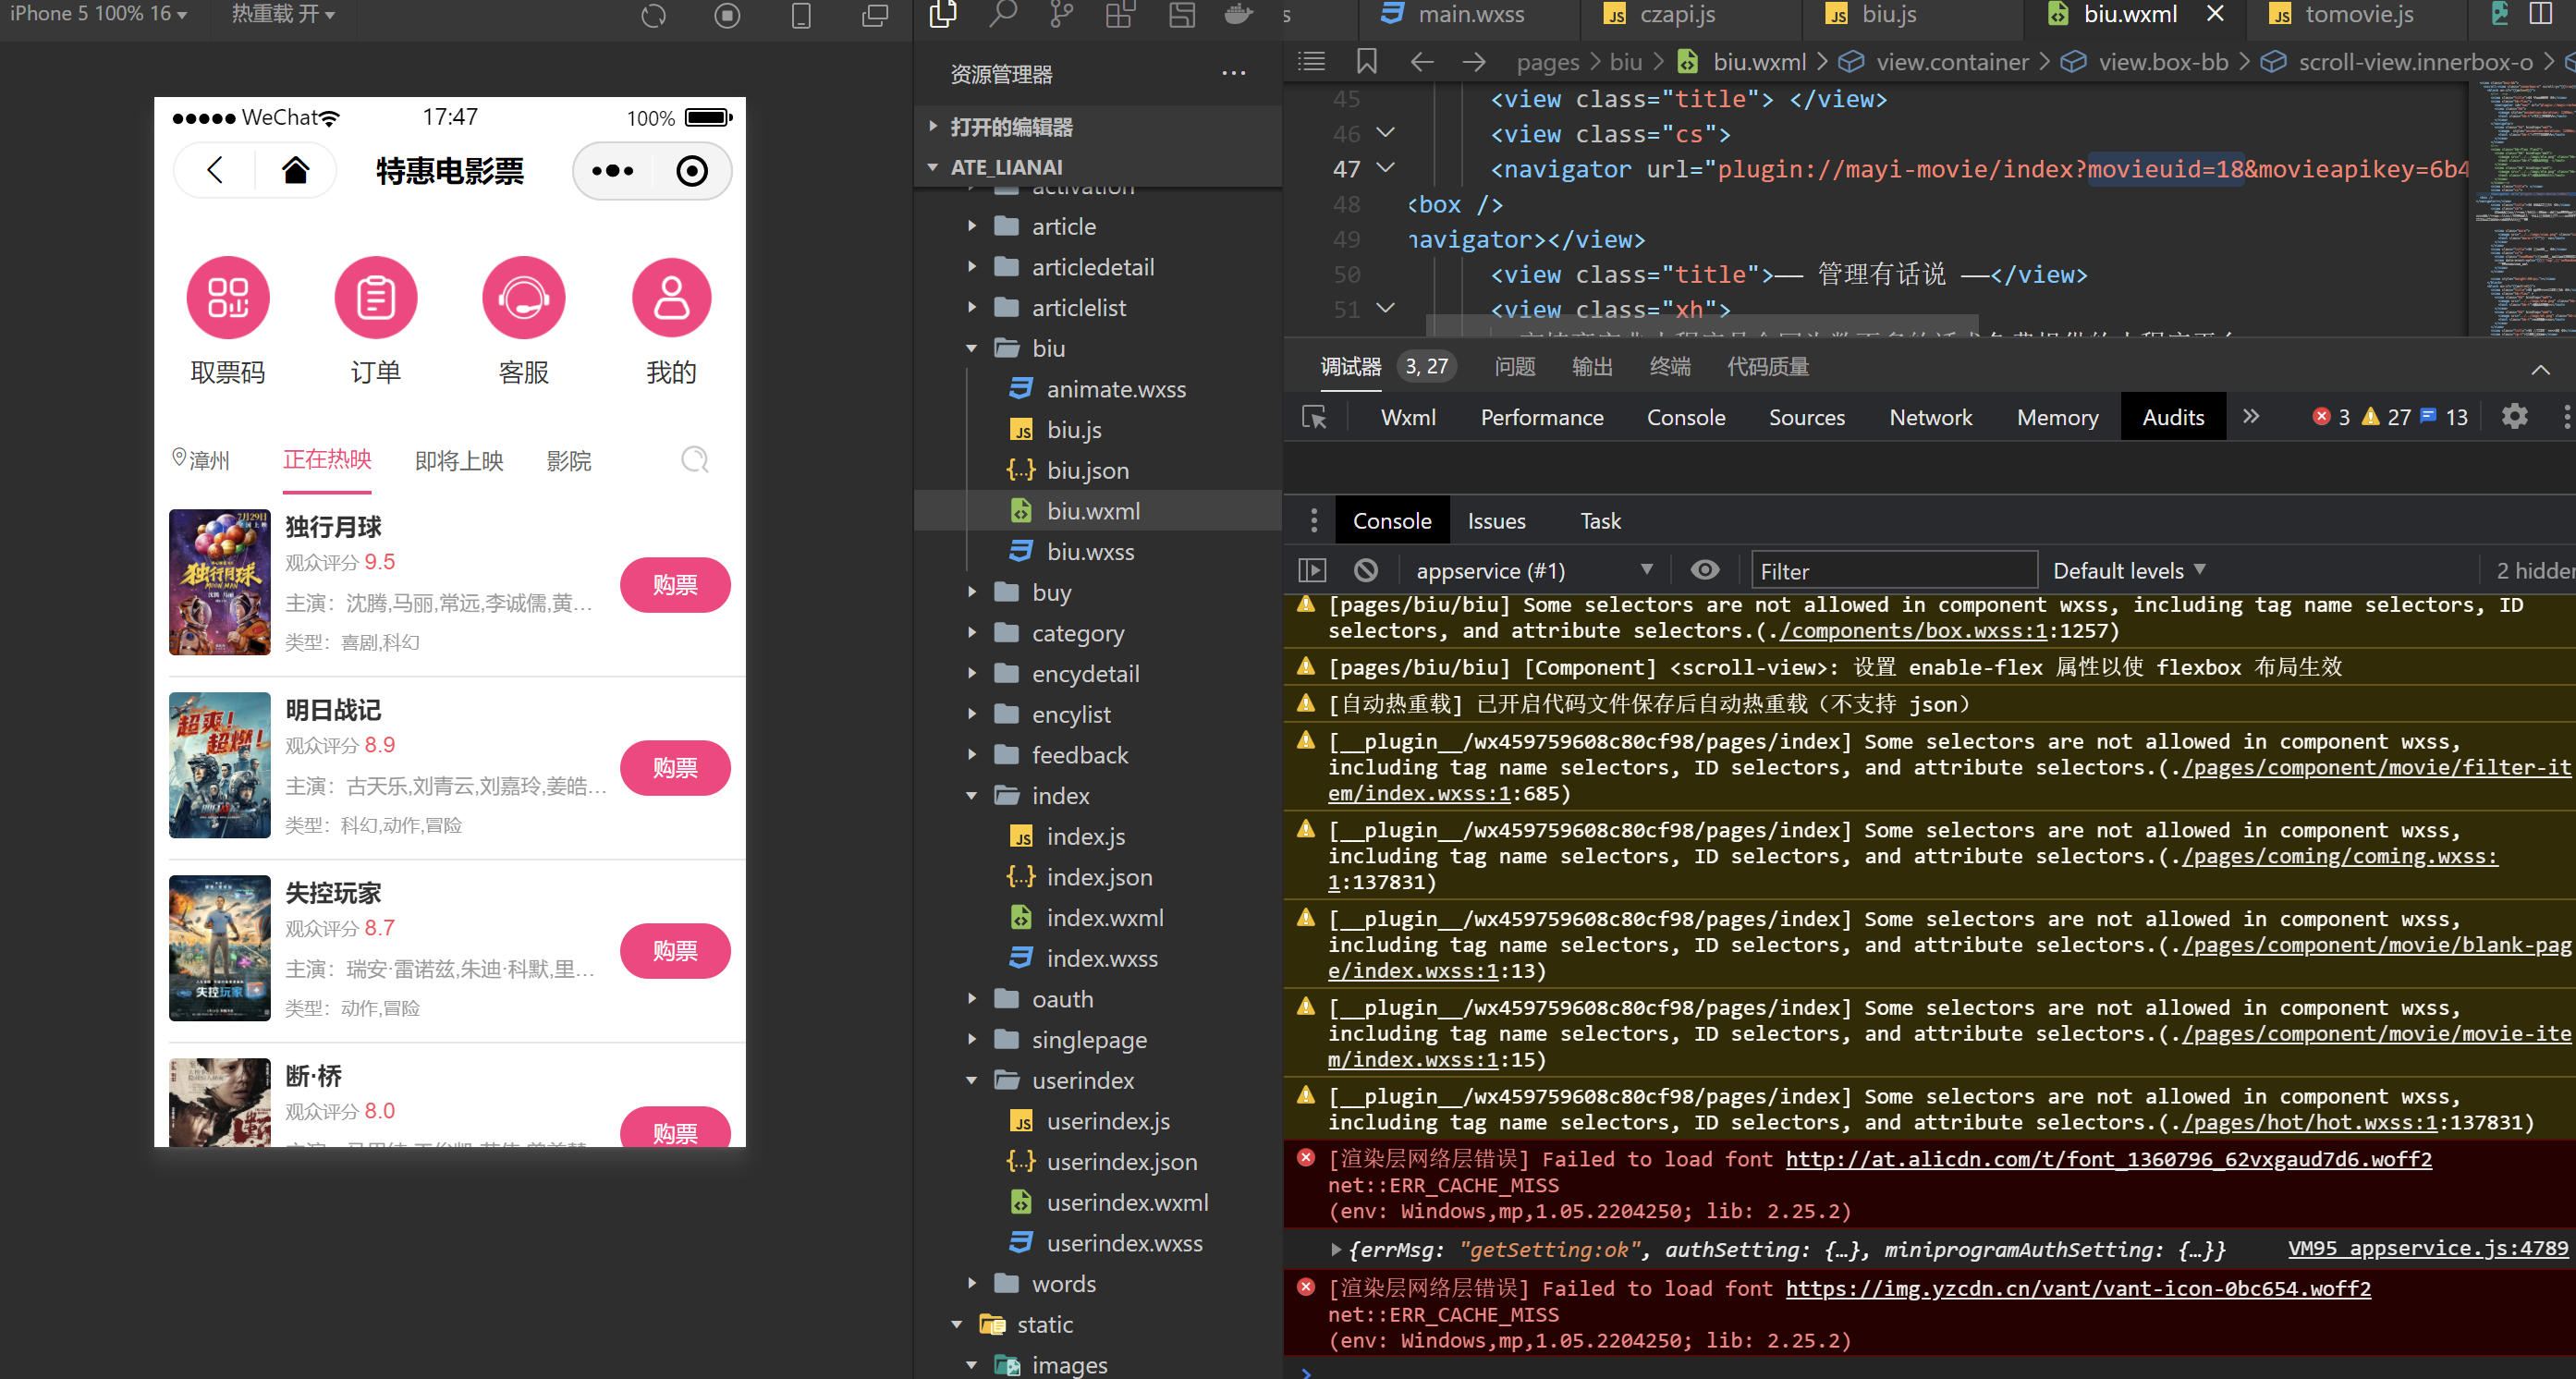The height and width of the screenshot is (1379, 2576).
Task: Click 购票 button for 独行月球
Action: click(675, 584)
